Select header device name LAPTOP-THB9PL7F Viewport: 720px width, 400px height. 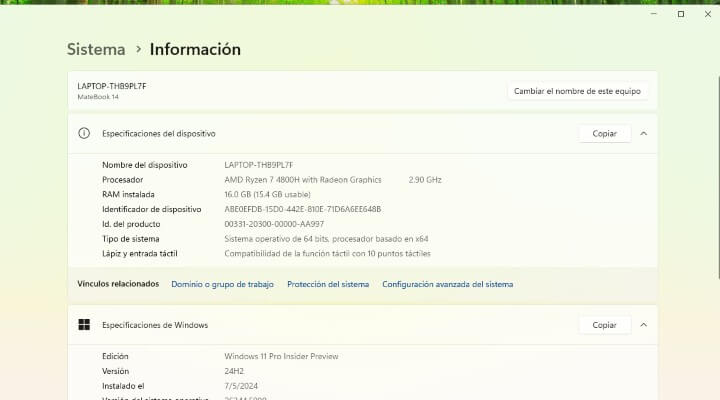112,86
